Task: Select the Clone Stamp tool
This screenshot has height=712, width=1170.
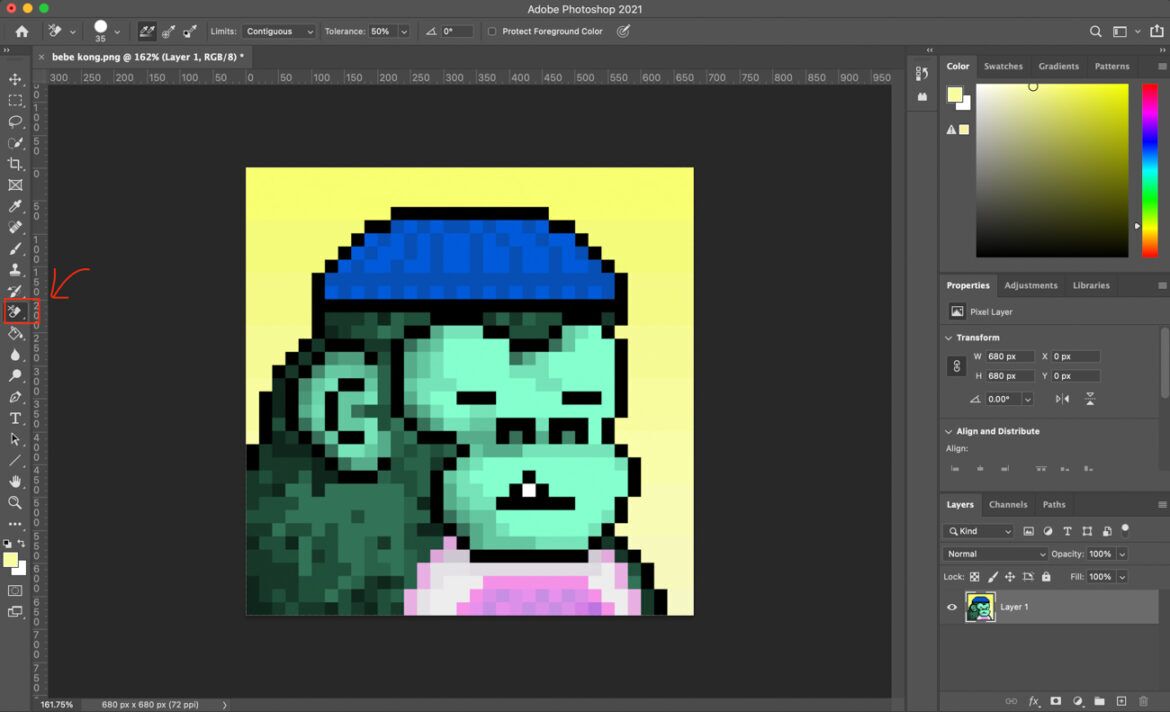Action: [15, 269]
